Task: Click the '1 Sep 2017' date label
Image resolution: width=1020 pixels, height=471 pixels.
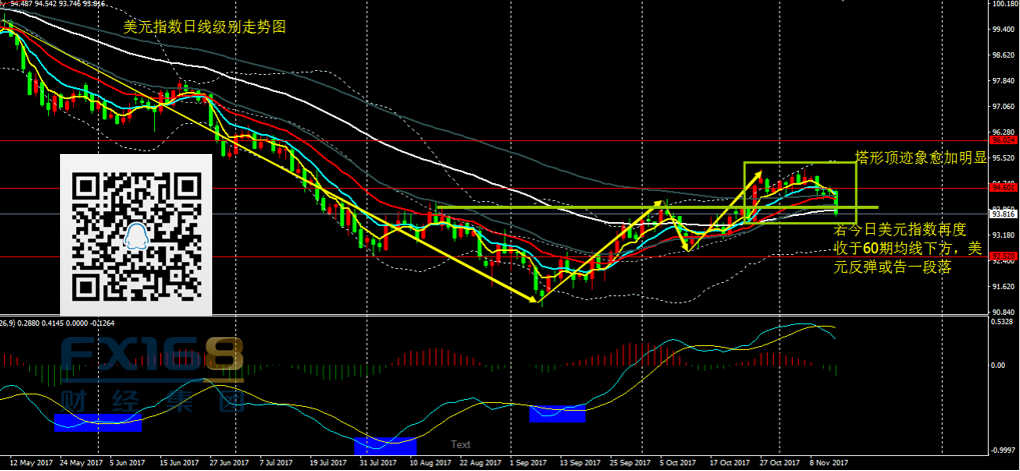Action: 530,464
